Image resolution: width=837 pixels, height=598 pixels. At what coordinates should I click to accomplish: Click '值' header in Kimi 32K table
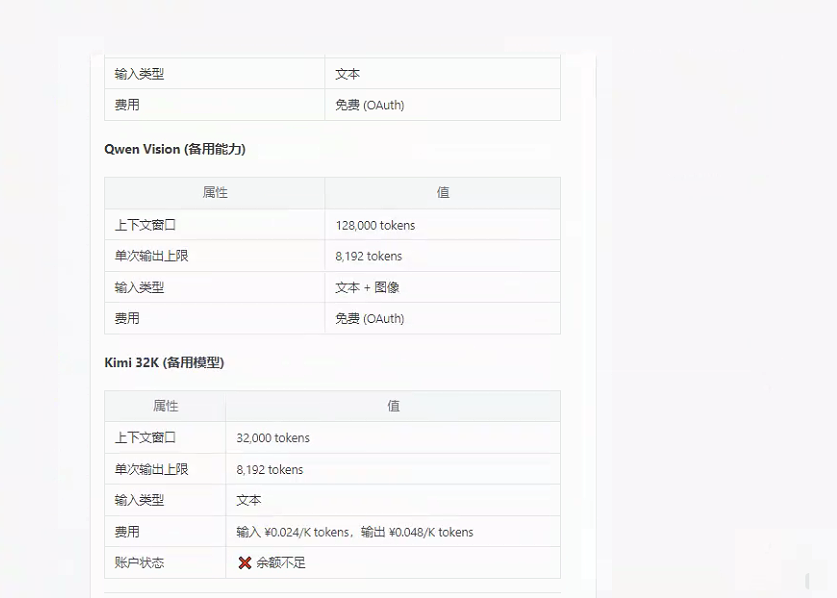tap(393, 406)
